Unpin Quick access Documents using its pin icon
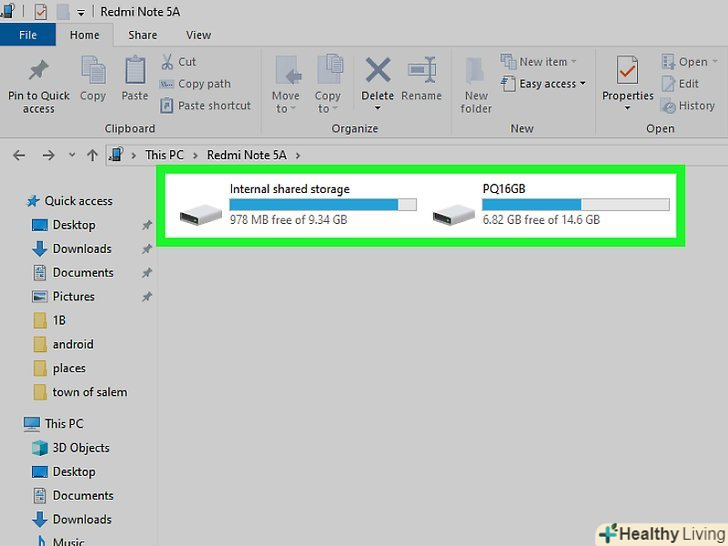728x546 pixels. pos(147,273)
